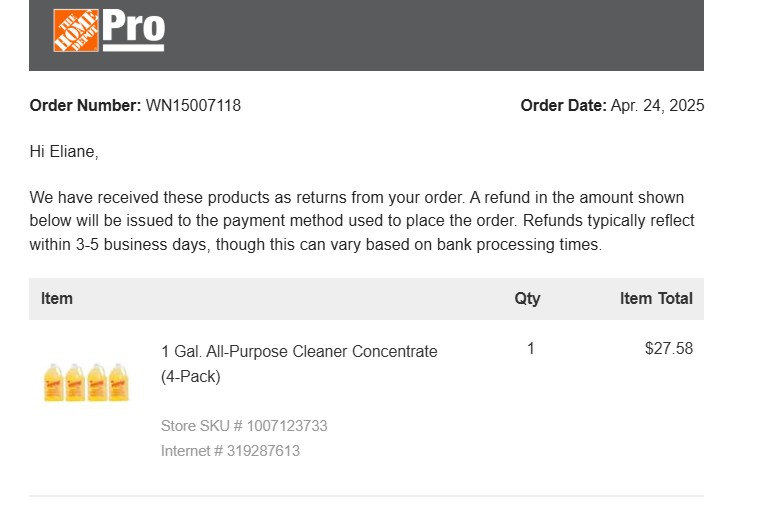Image resolution: width=781 pixels, height=527 pixels.
Task: Click the quantity value 1
Action: pos(531,348)
